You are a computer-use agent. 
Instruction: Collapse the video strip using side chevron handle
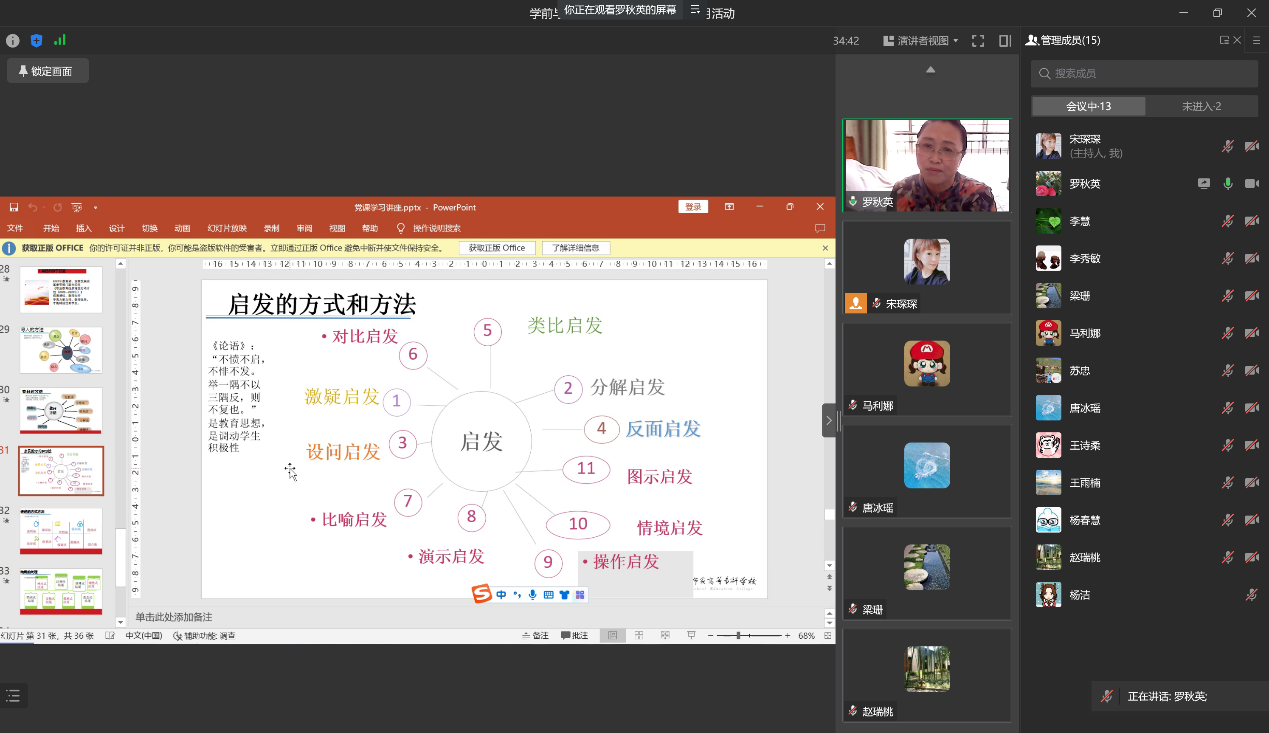coord(828,421)
